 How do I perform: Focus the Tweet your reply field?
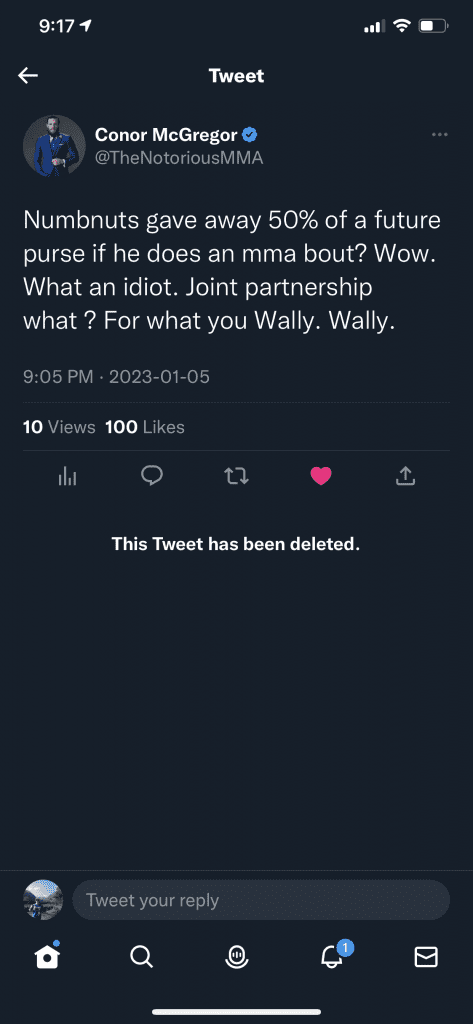pyautogui.click(x=261, y=900)
